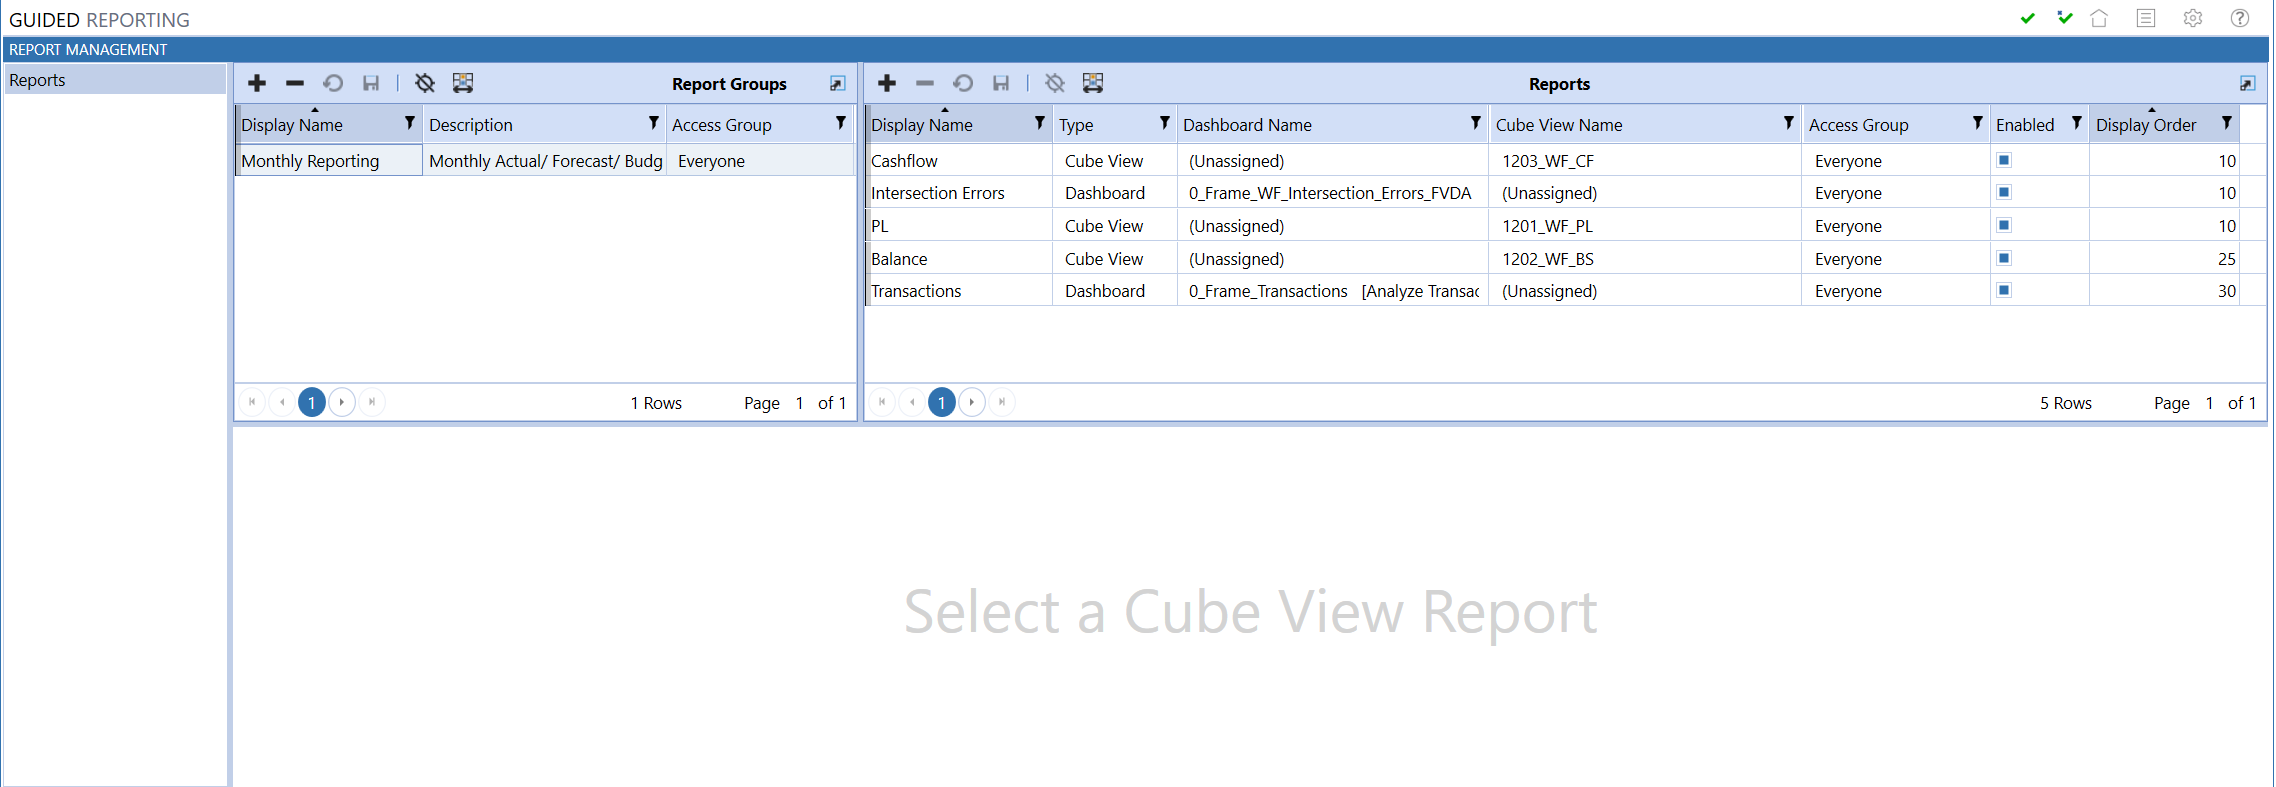The width and height of the screenshot is (2276, 787).
Task: Select page 1 in Reports pager
Action: (x=942, y=402)
